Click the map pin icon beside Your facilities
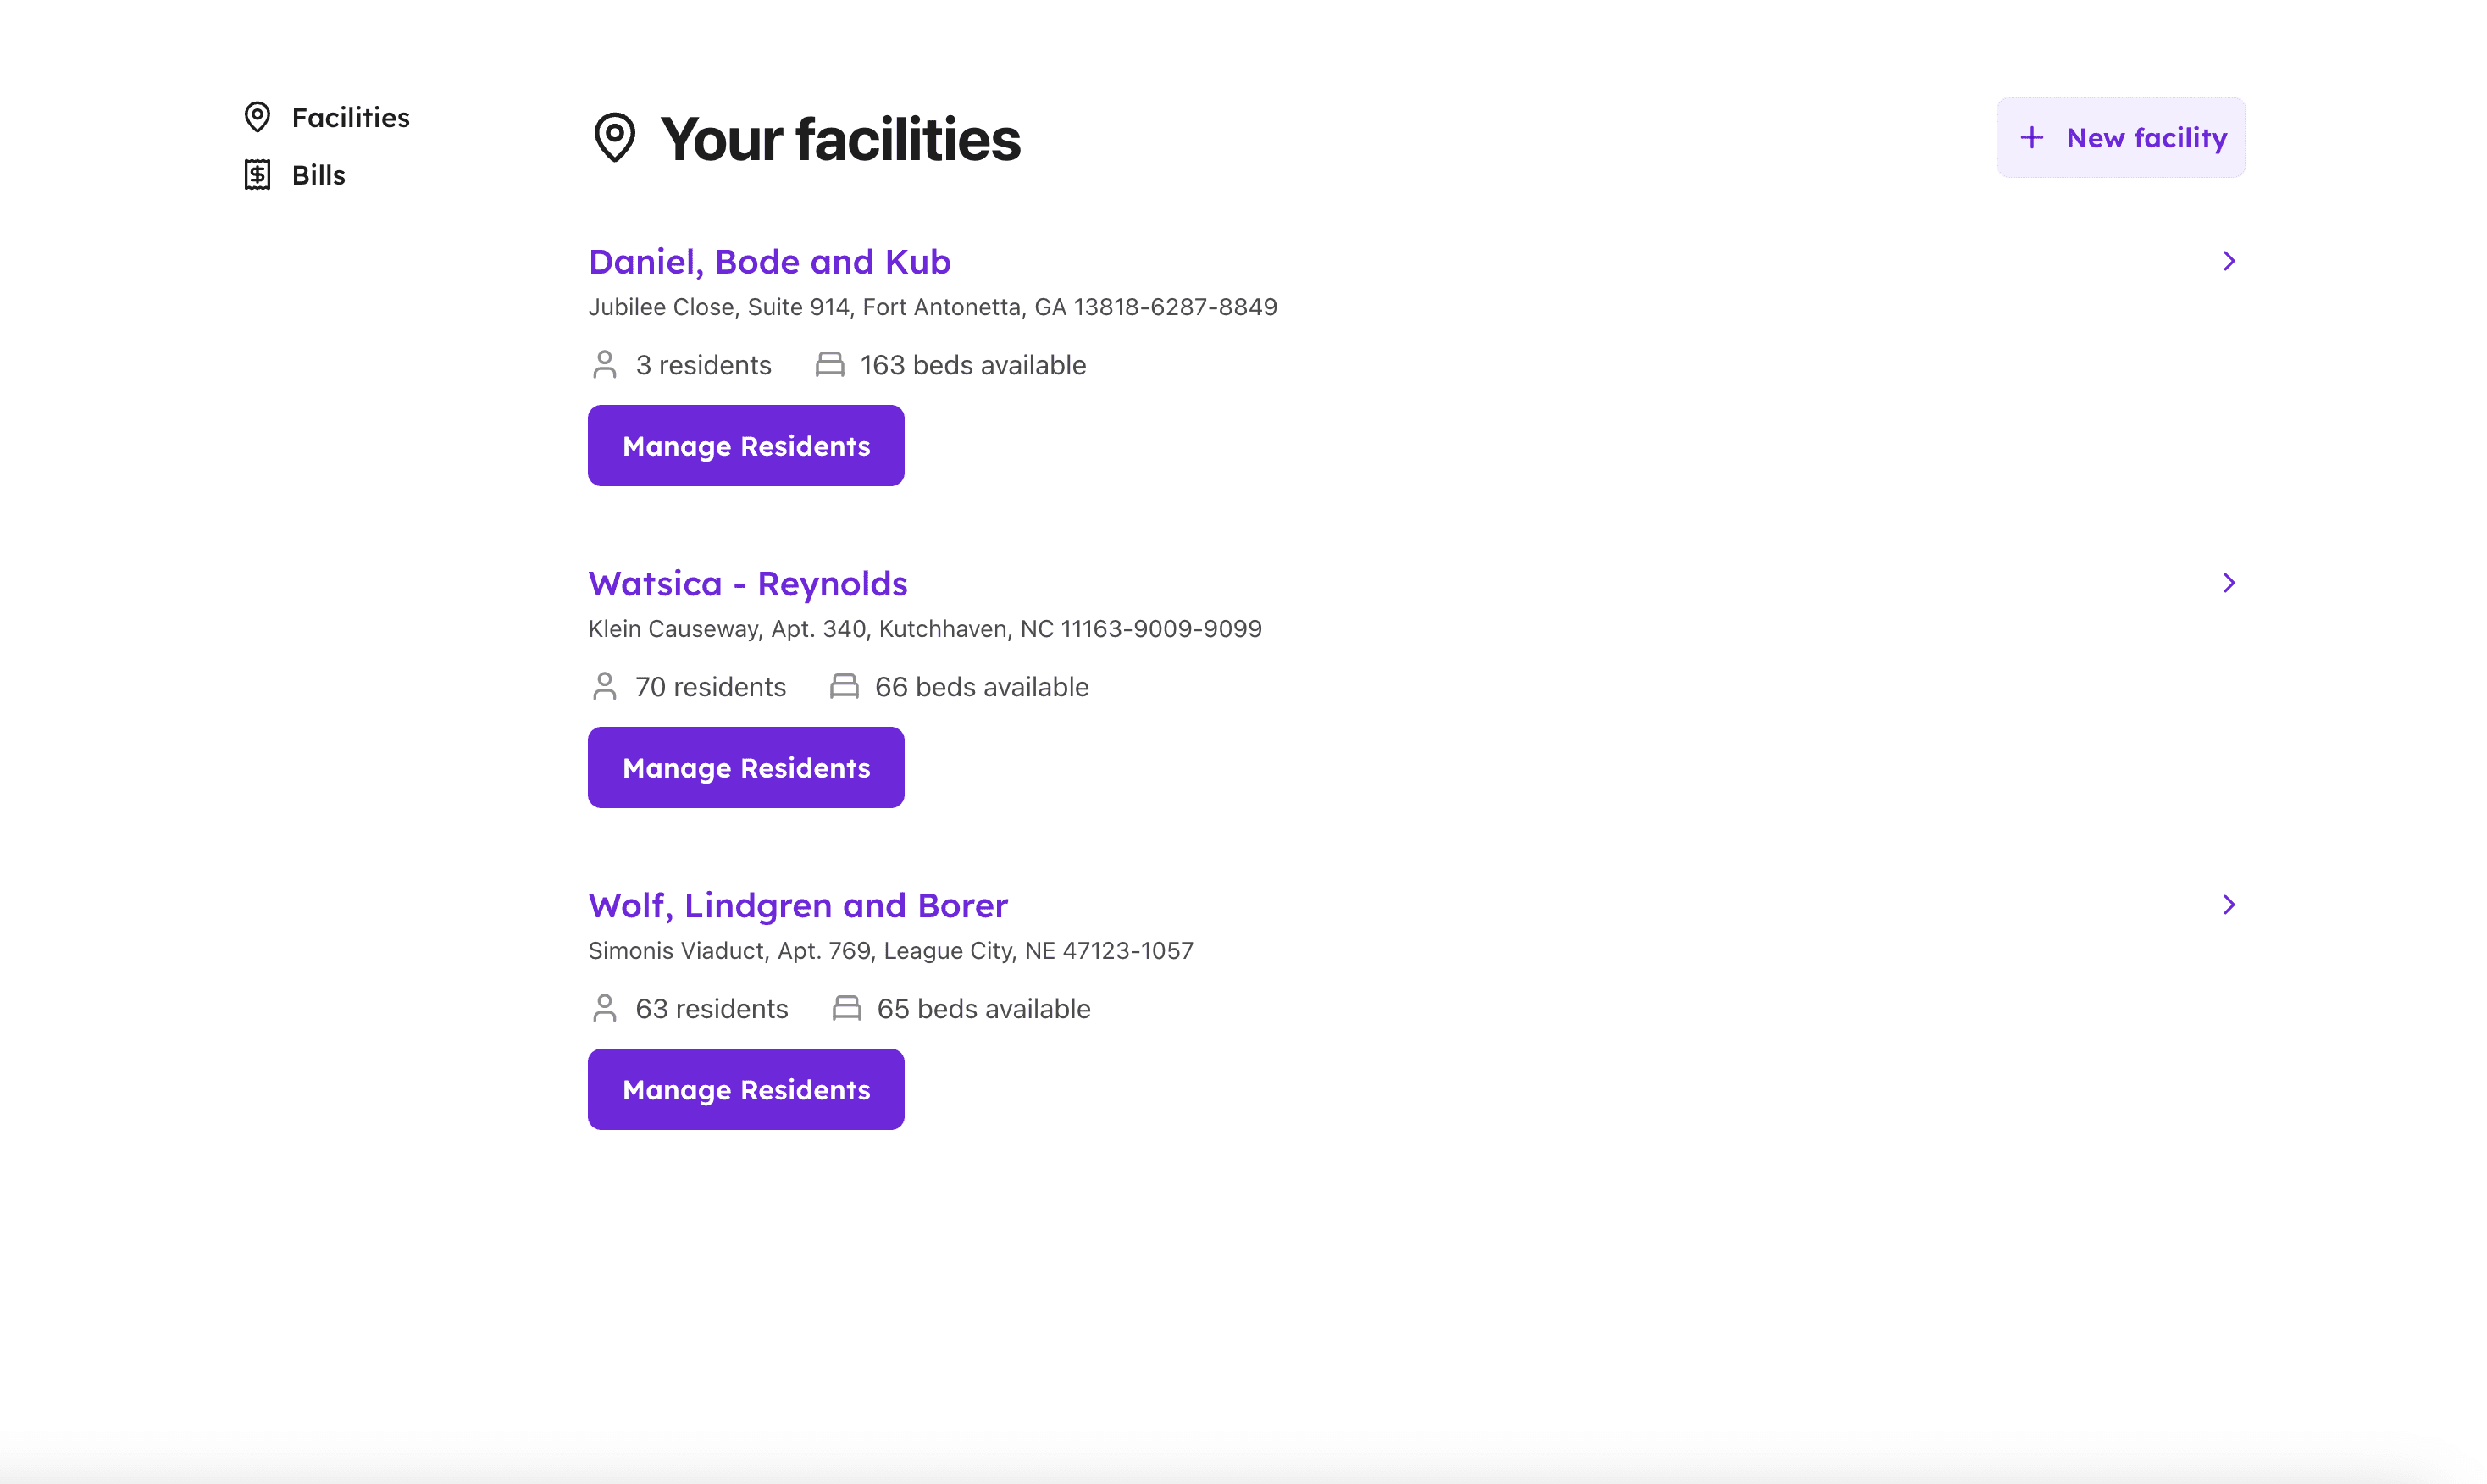The height and width of the screenshot is (1484, 2487). (614, 138)
